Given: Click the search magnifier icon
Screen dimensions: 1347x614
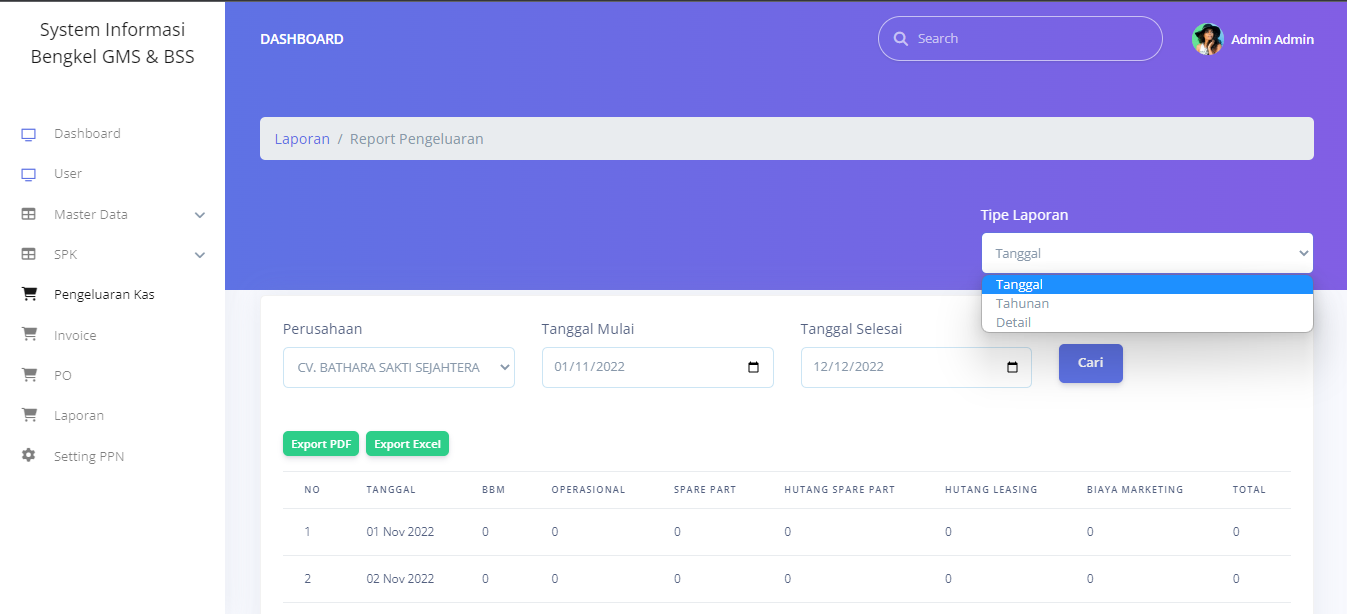Looking at the screenshot, I should click(901, 39).
